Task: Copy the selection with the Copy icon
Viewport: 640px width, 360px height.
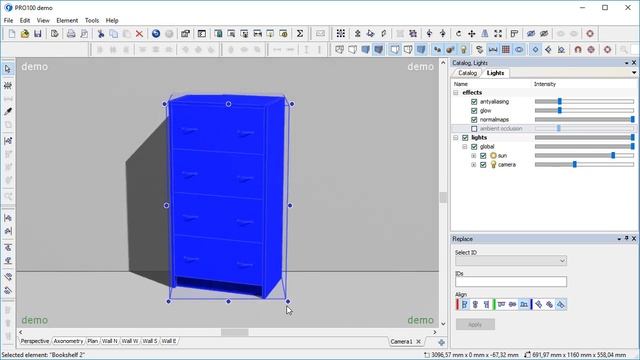Action: point(113,34)
